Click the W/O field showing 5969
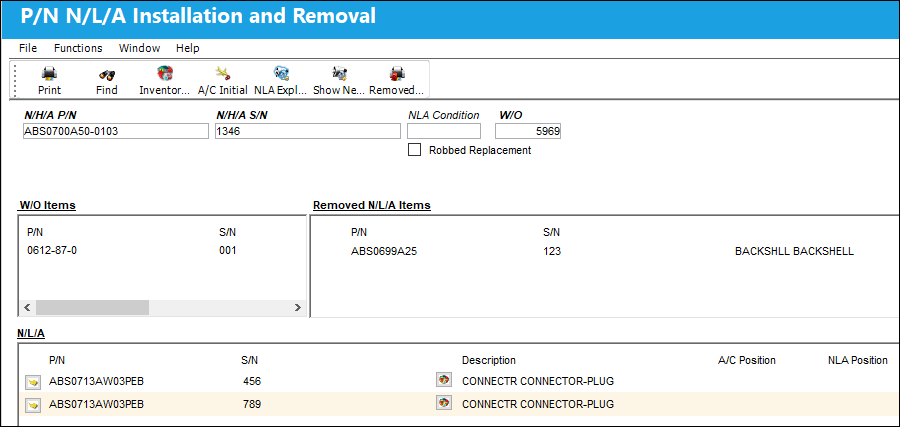This screenshot has width=900, height=427. point(527,131)
